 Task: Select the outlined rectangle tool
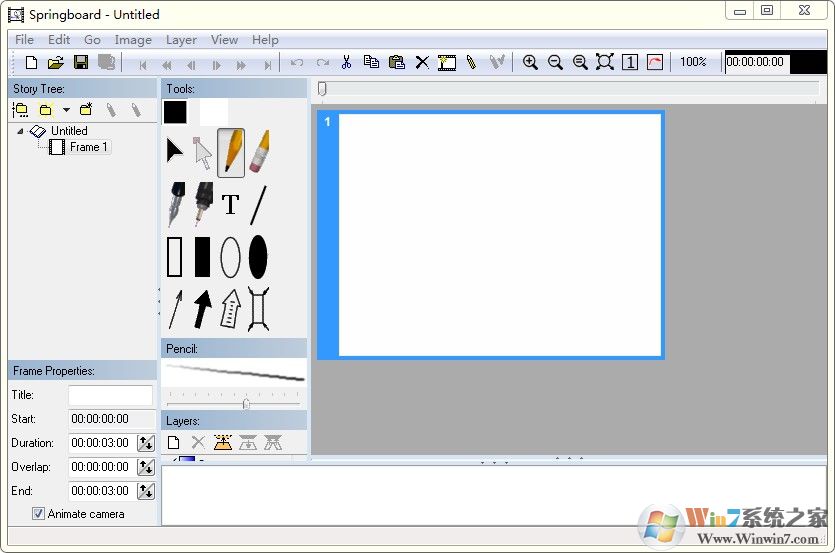pyautogui.click(x=174, y=257)
